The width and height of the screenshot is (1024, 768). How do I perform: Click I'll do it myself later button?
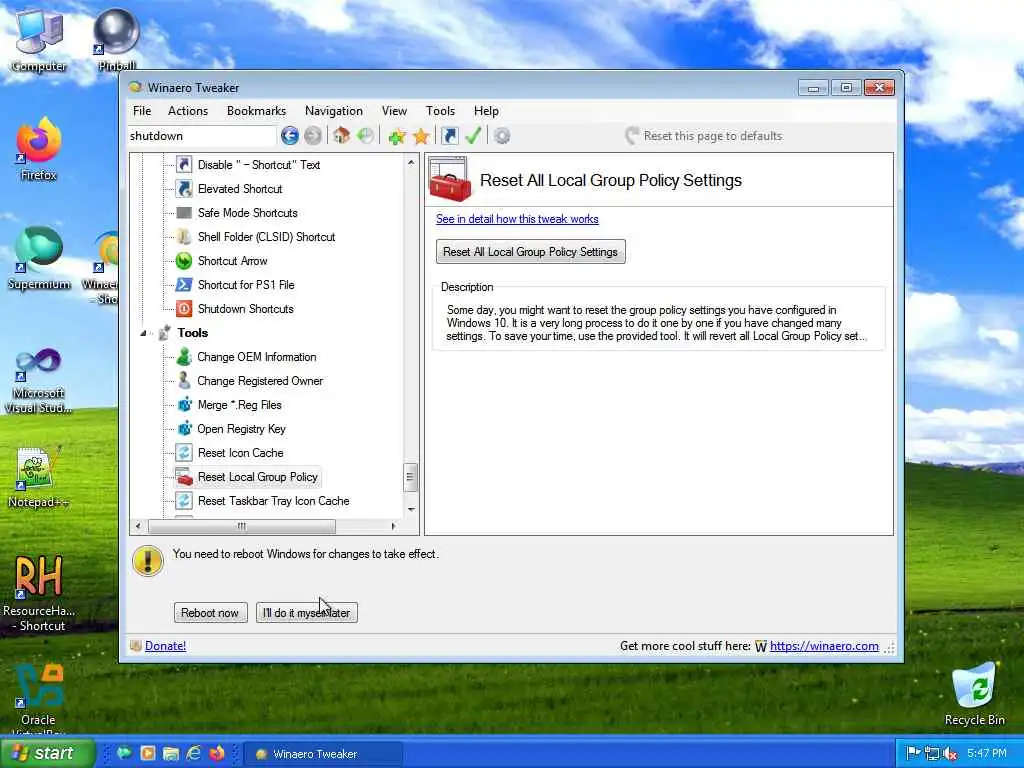(306, 613)
